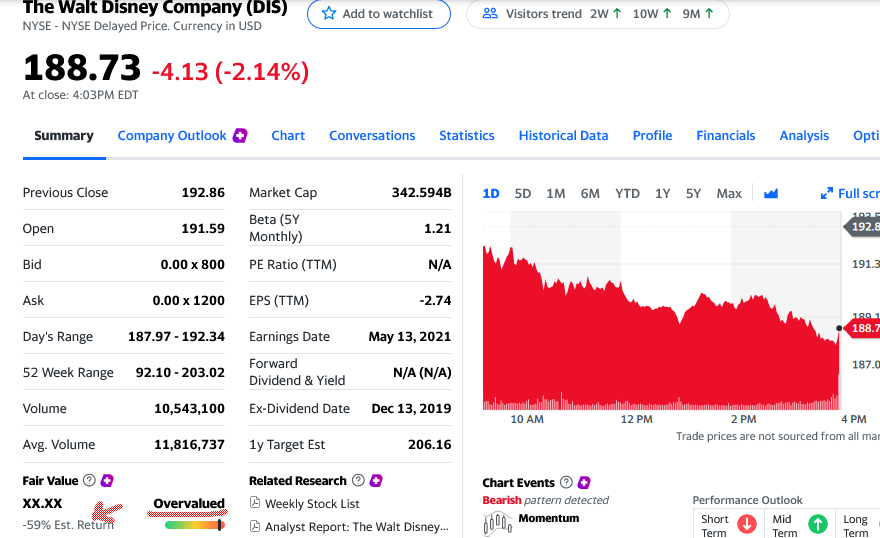Image resolution: width=880 pixels, height=538 pixels.
Task: Click the Visitors trend label
Action: pos(544,13)
